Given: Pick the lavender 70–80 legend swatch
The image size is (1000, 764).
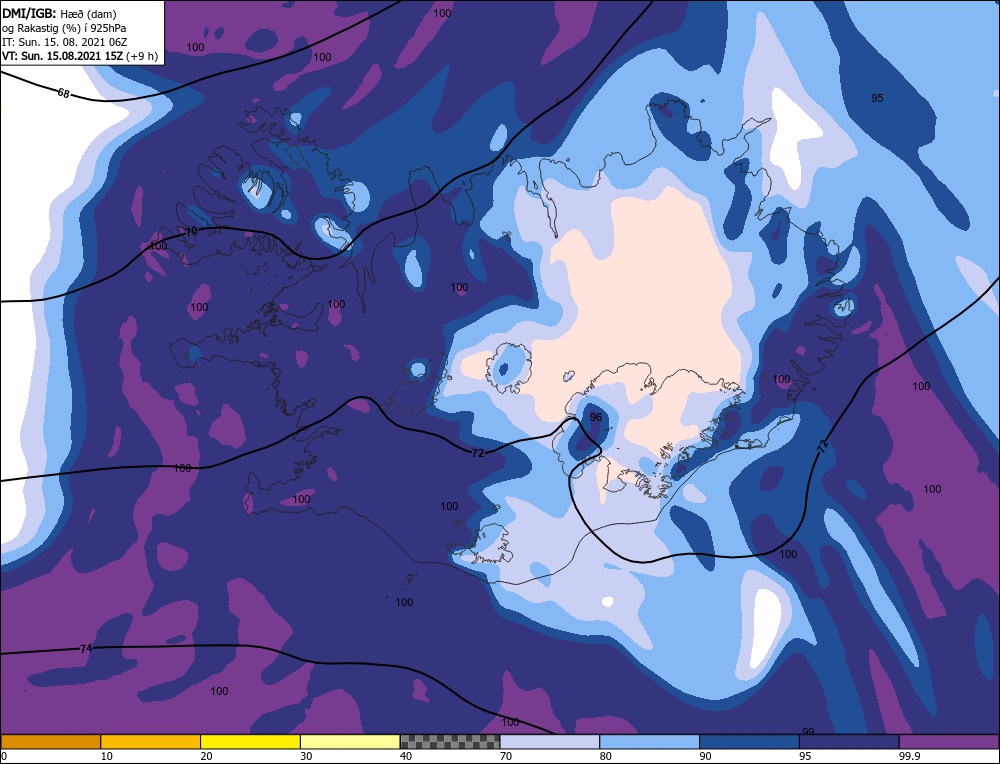Looking at the screenshot, I should [x=550, y=741].
